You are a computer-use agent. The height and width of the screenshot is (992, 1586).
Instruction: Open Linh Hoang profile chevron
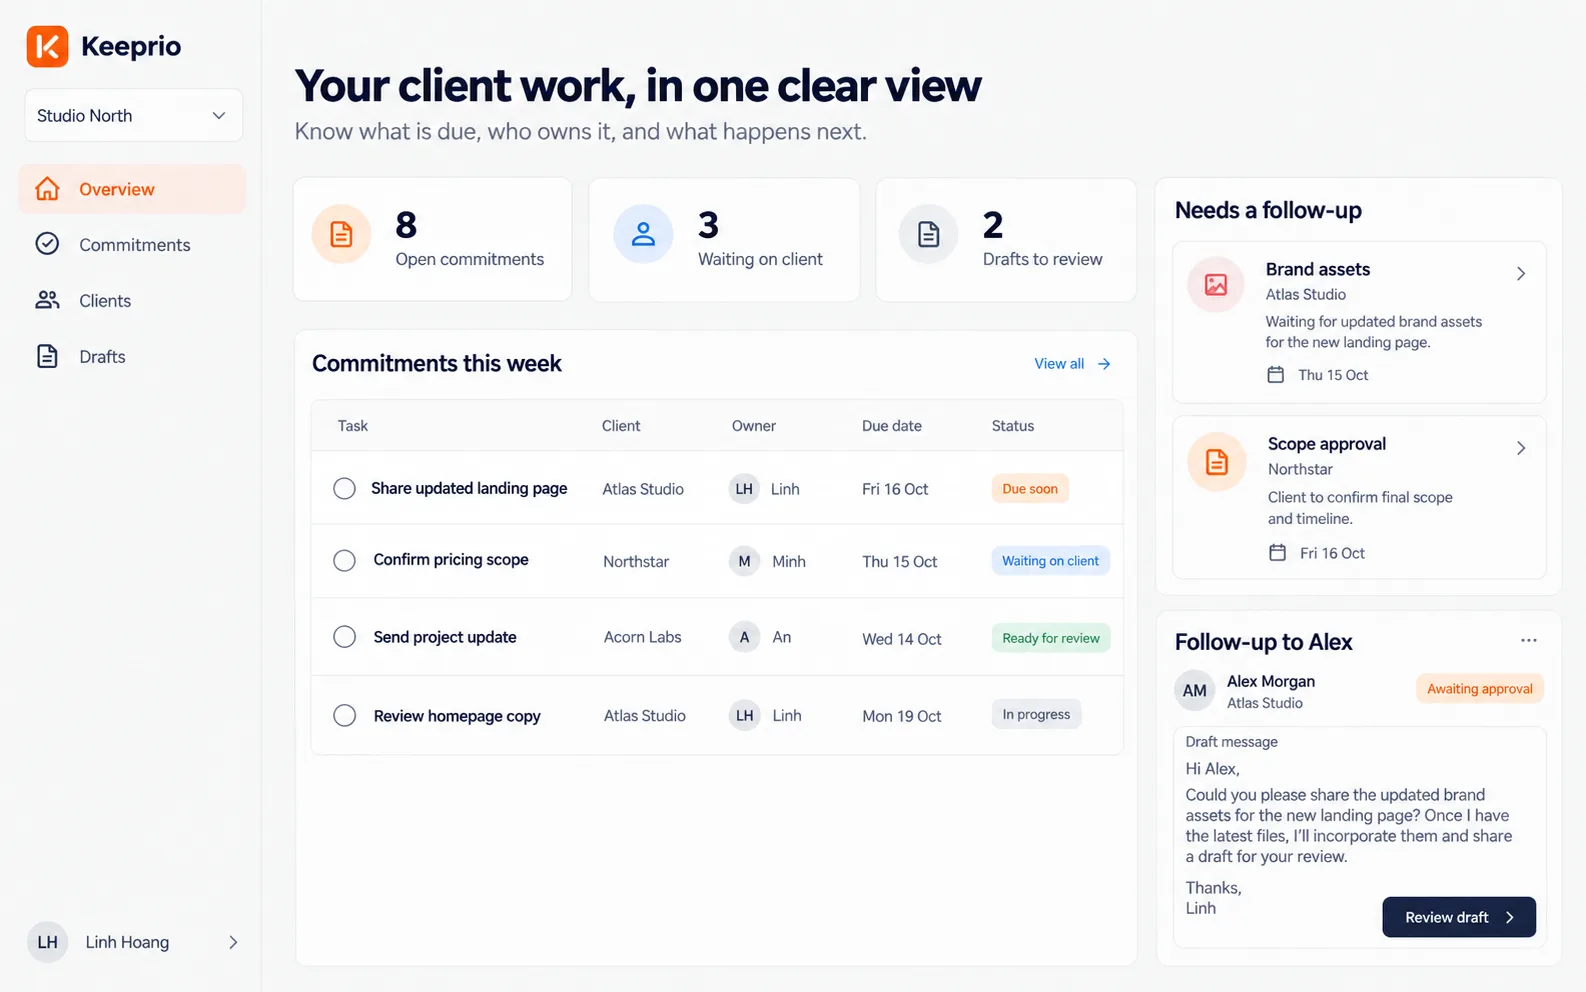click(x=233, y=942)
